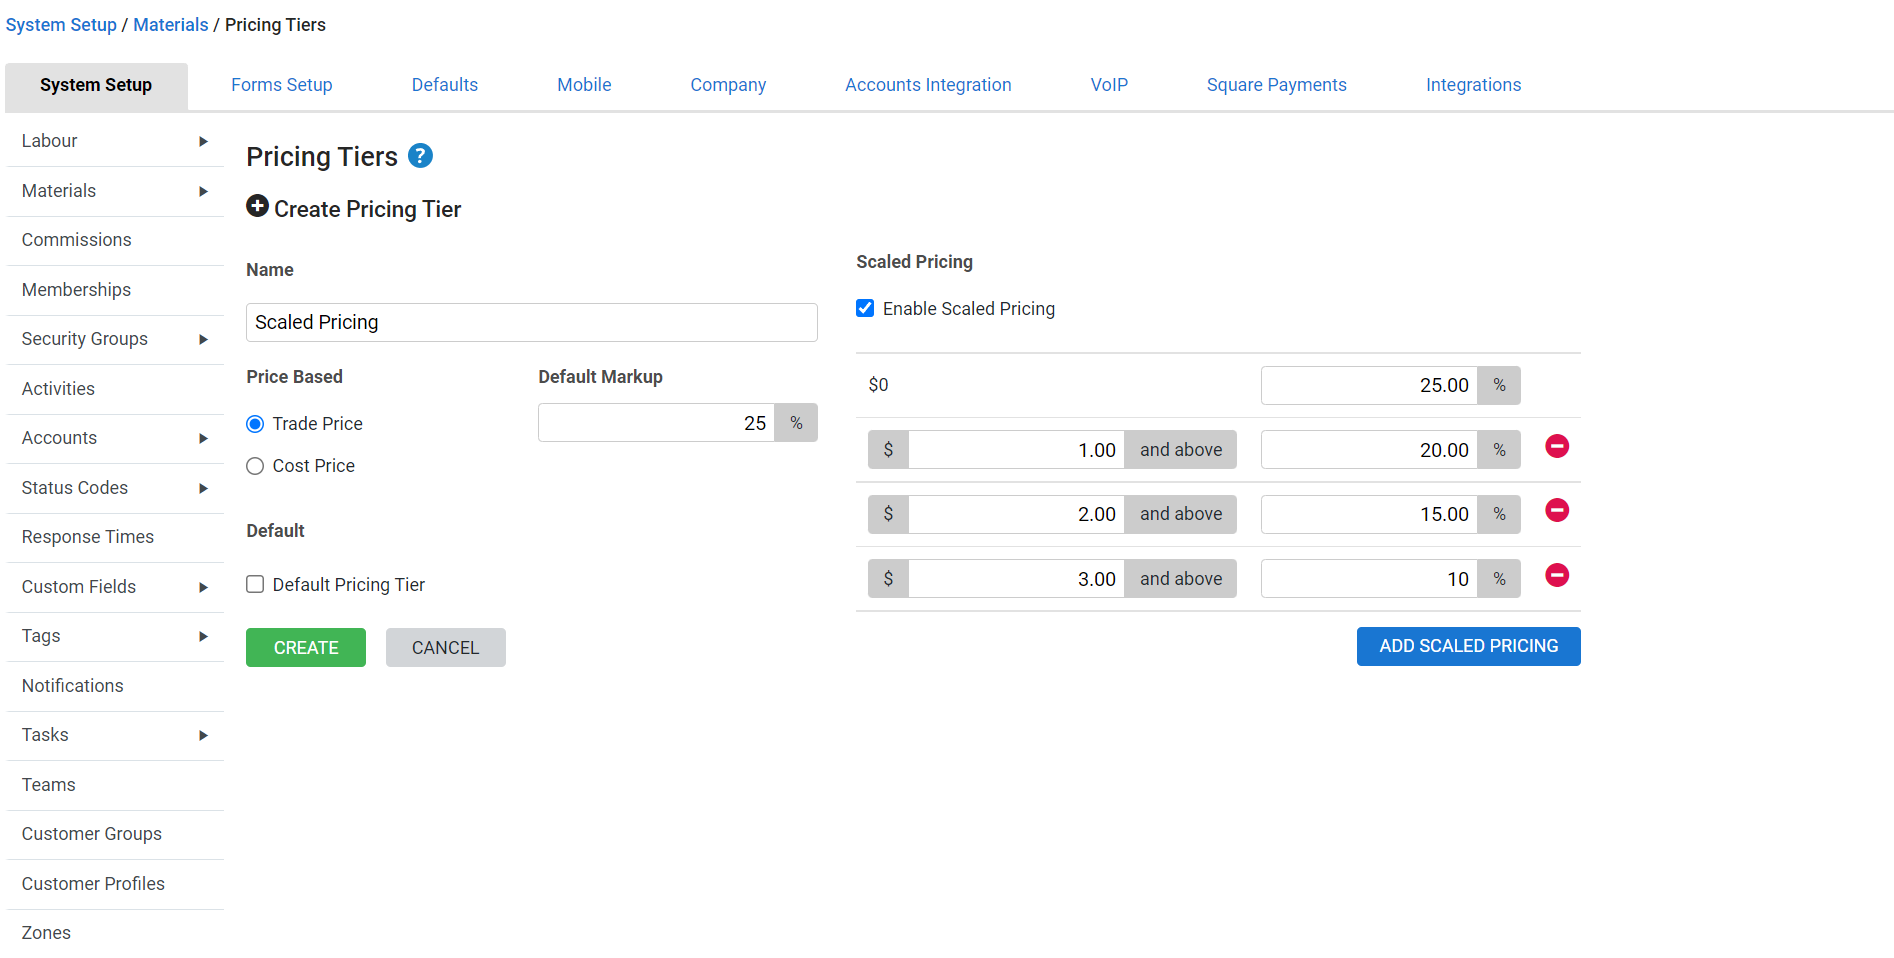Focus the Default Markup percentage field

click(x=656, y=423)
